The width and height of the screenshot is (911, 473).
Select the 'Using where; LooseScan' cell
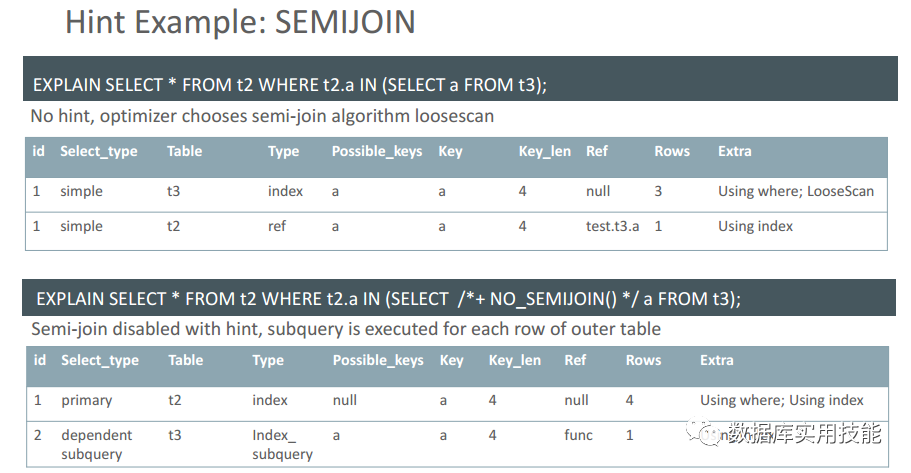pyautogui.click(x=795, y=191)
